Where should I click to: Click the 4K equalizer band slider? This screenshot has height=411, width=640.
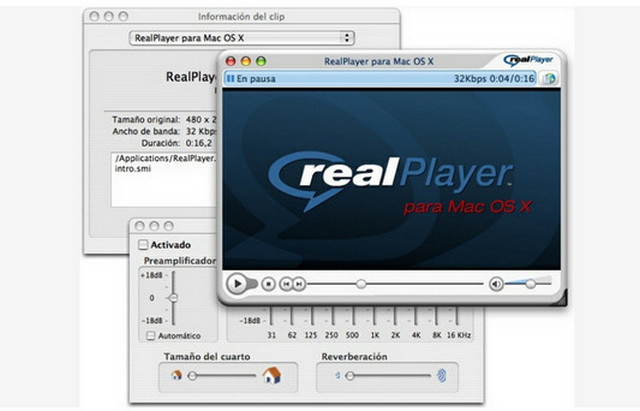[416, 315]
